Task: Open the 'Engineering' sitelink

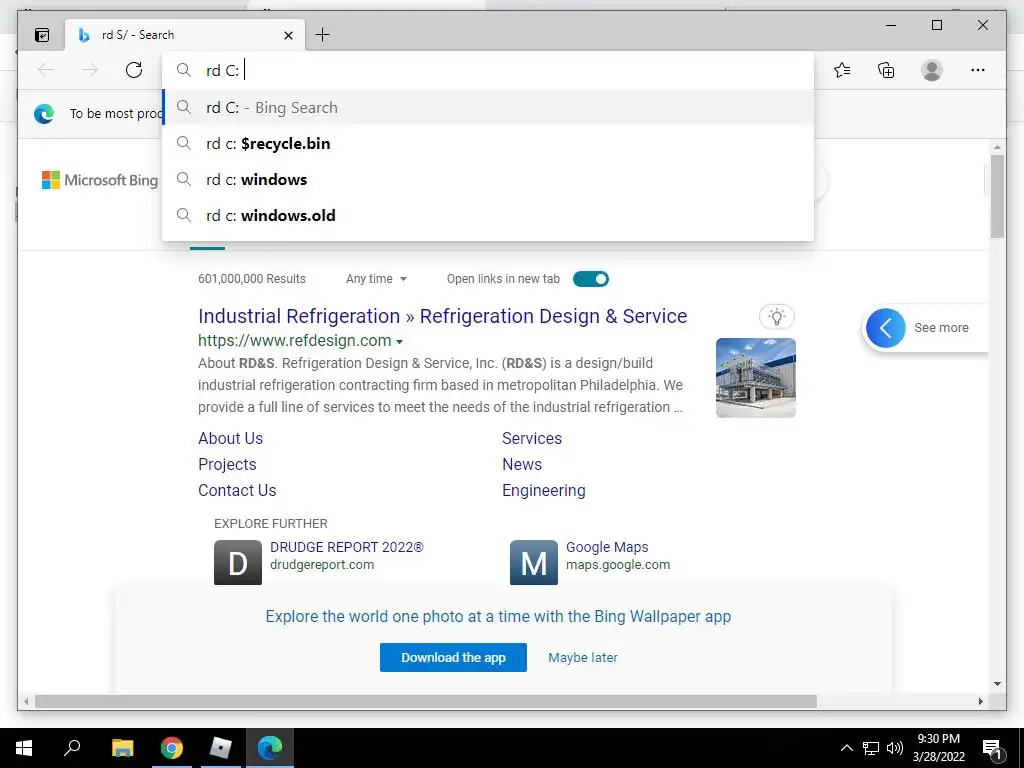Action: point(543,490)
